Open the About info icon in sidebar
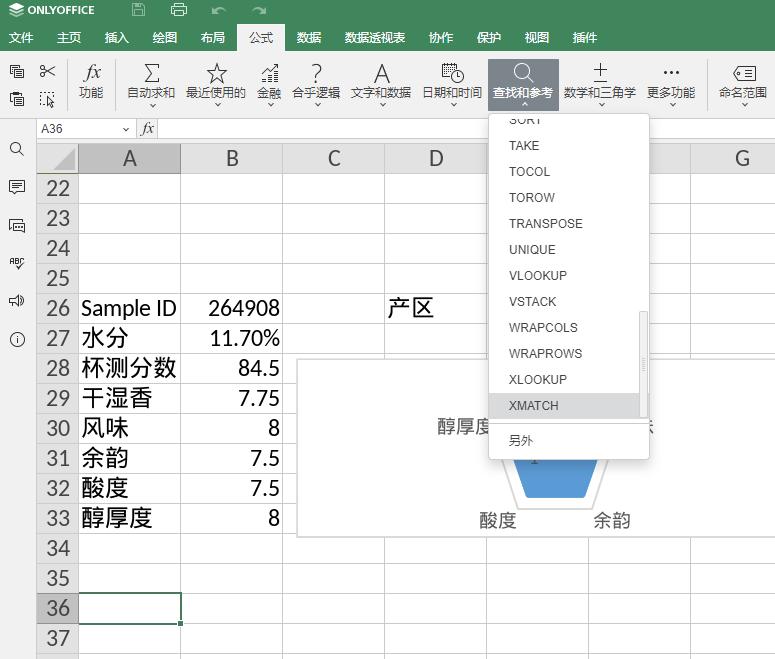The image size is (775, 659). [x=17, y=340]
